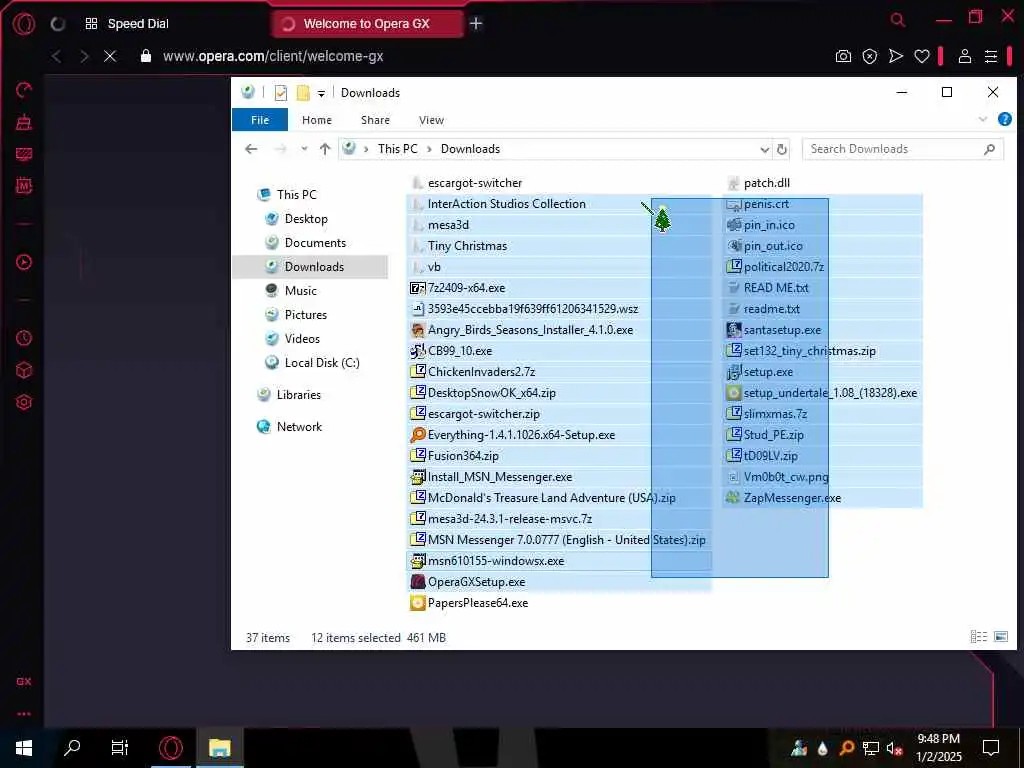Switch to the Home ribbon tab
1024x768 pixels.
[317, 120]
